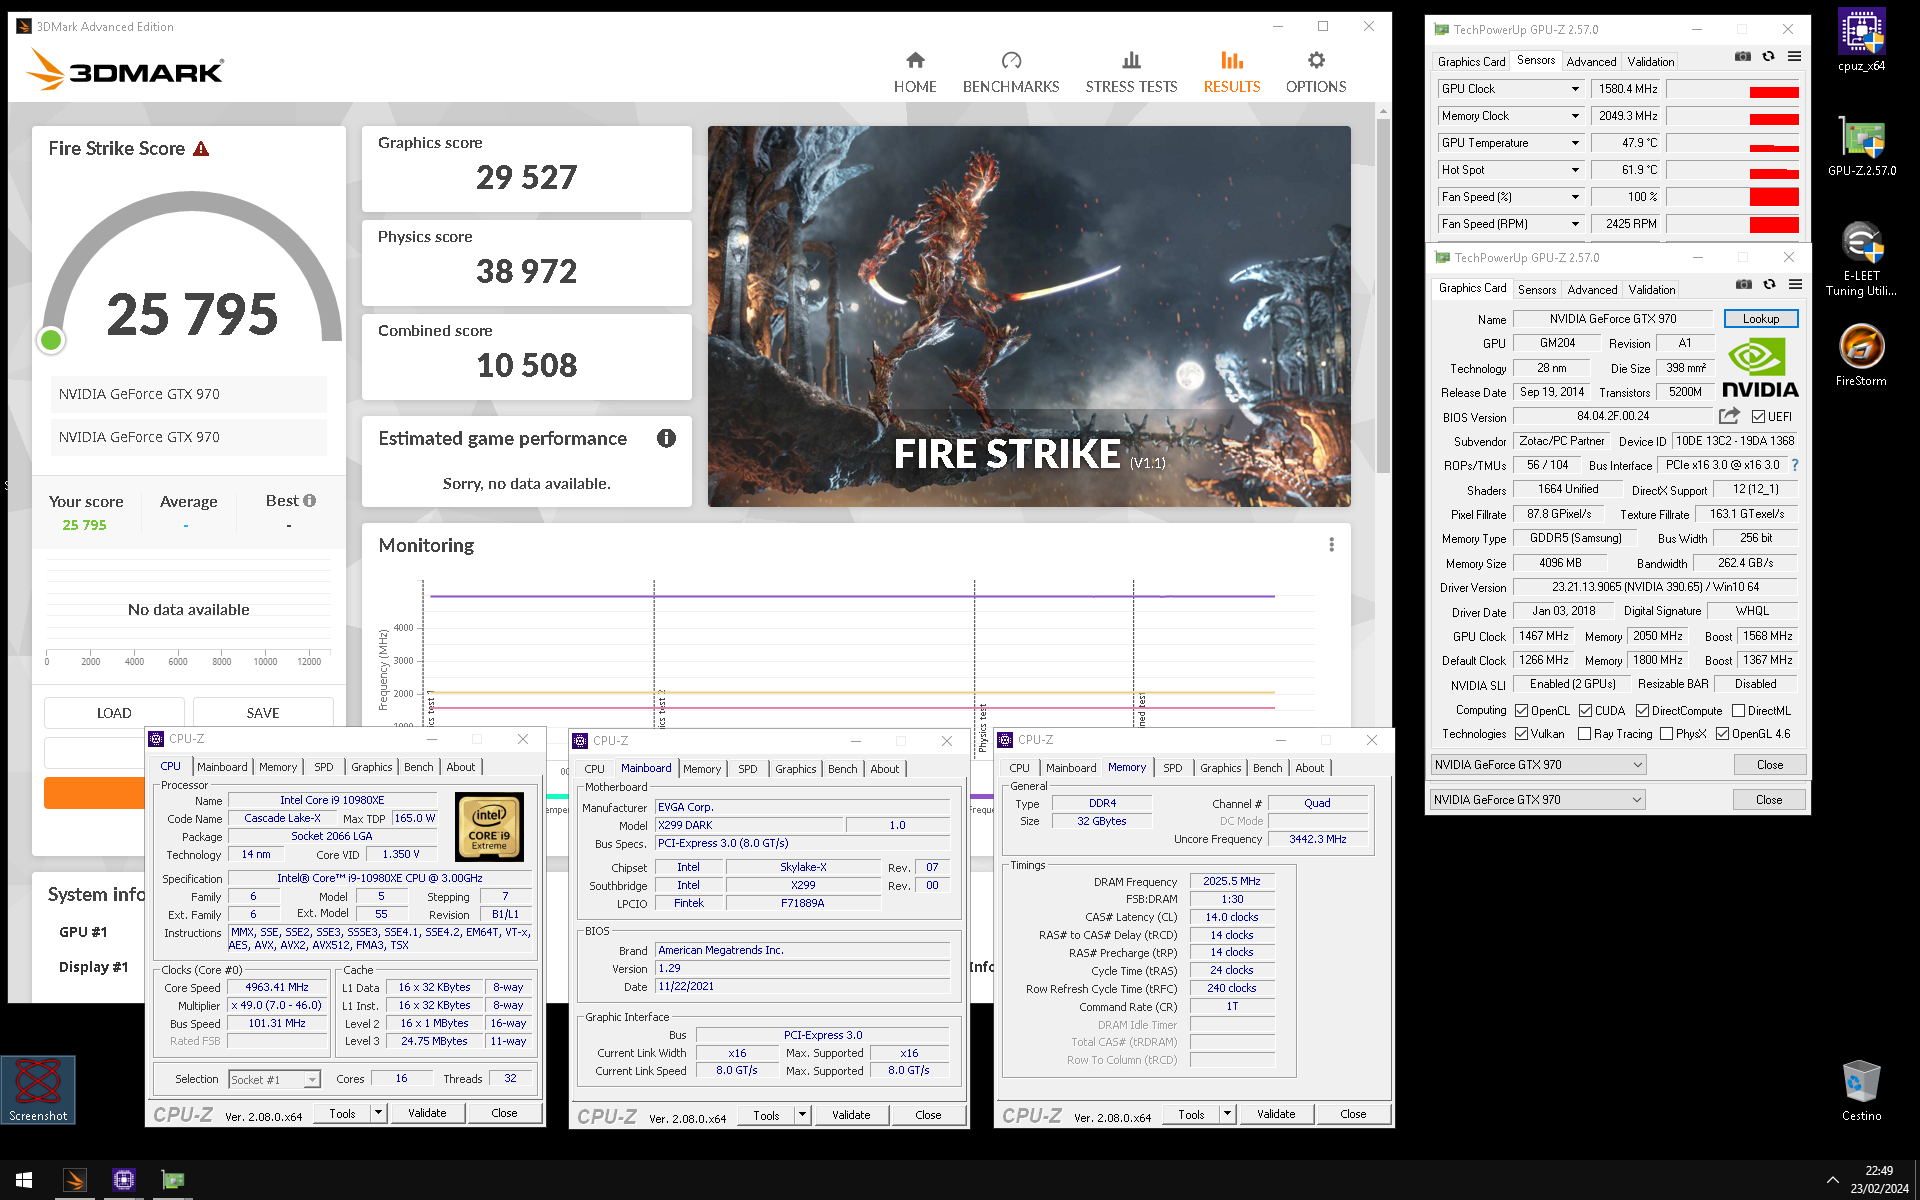Click BIOS share/export icon in GPU-Z
The image size is (1920, 1200).
coord(1729,416)
